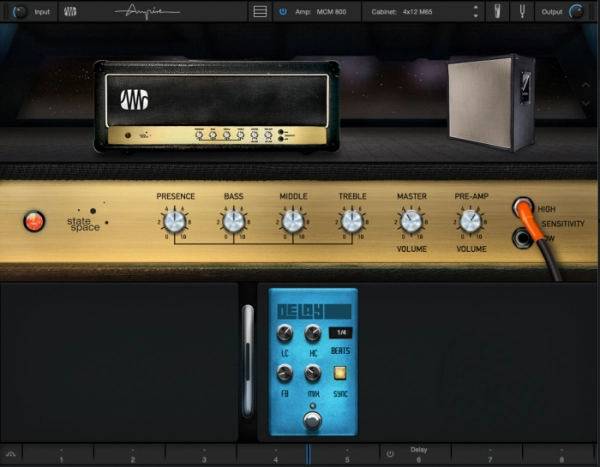Select pedal slot 7
Viewport: 600px width, 467px height.
(487, 455)
